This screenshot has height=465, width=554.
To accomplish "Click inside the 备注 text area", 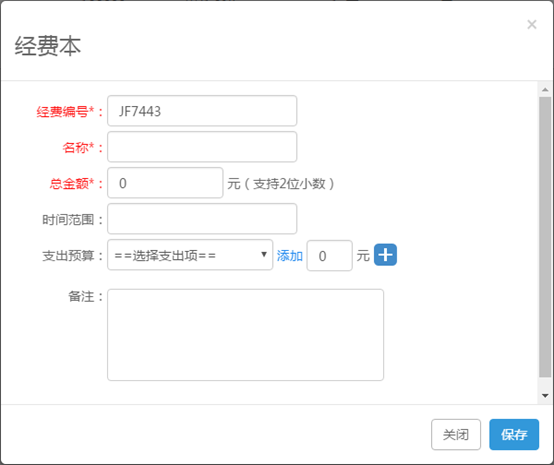I will tap(245, 335).
